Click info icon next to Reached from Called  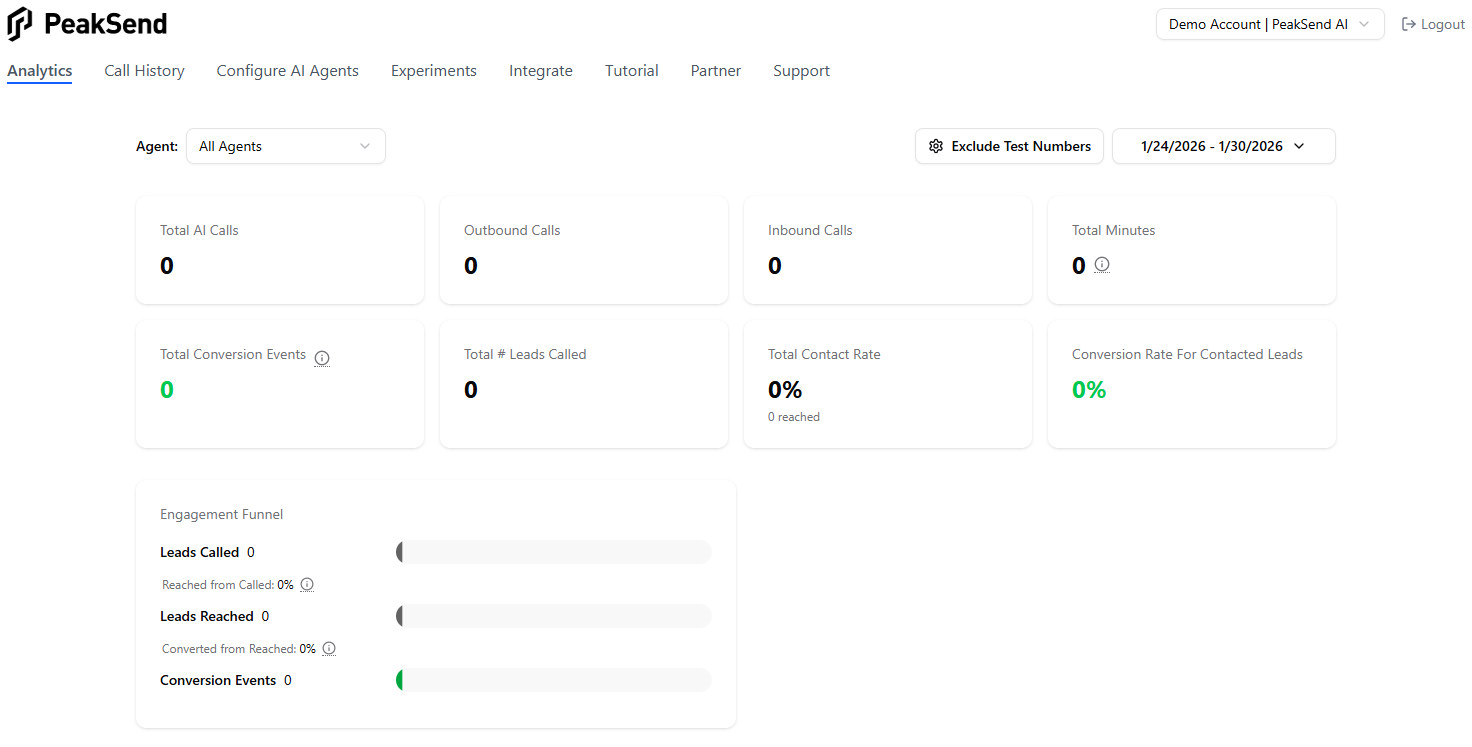click(x=307, y=584)
